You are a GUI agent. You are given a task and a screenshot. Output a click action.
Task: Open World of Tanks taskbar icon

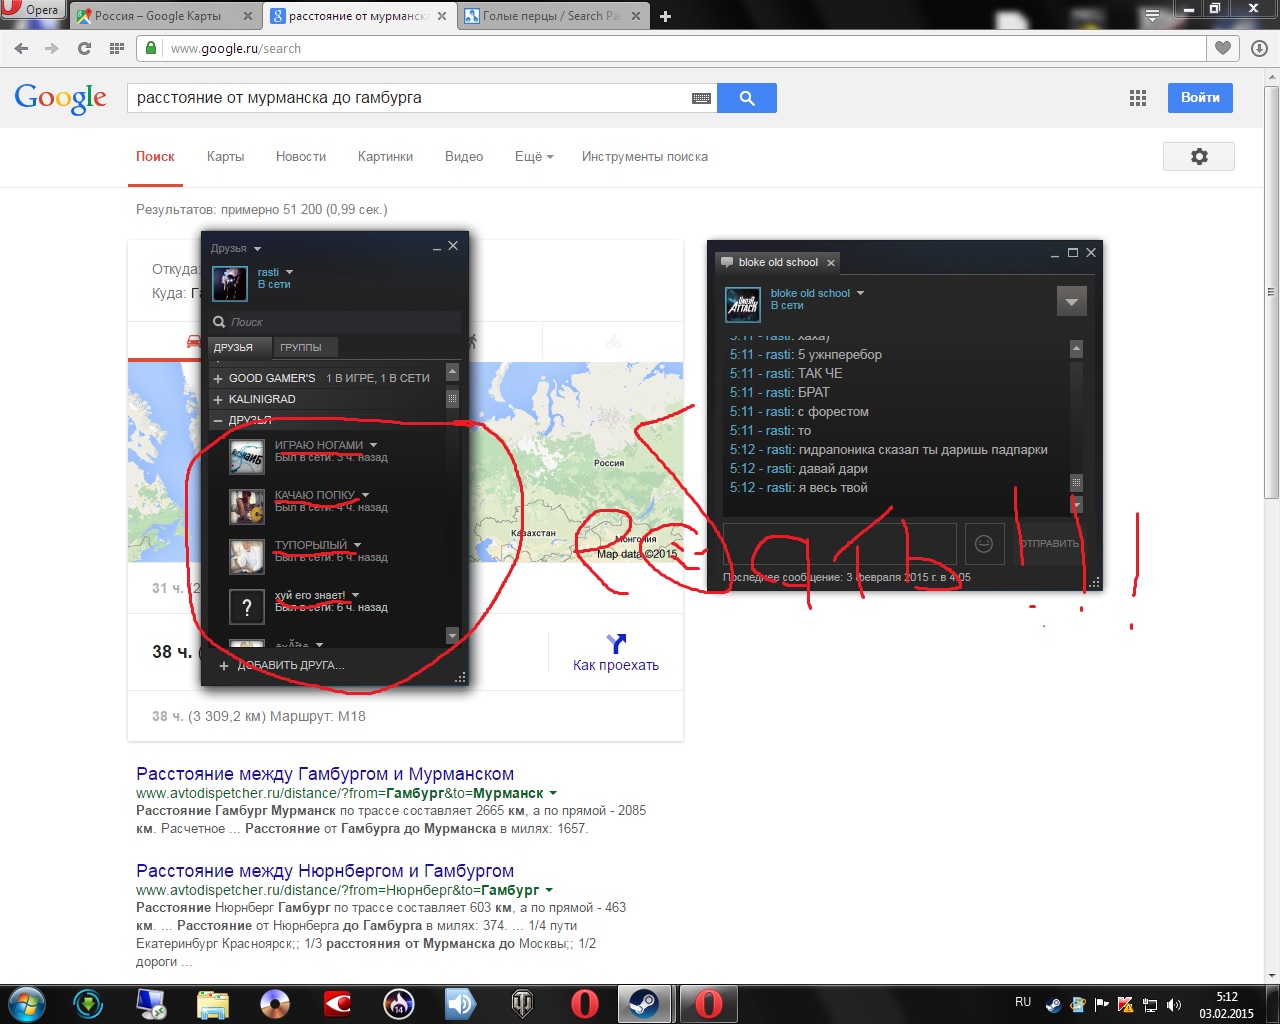522,1003
